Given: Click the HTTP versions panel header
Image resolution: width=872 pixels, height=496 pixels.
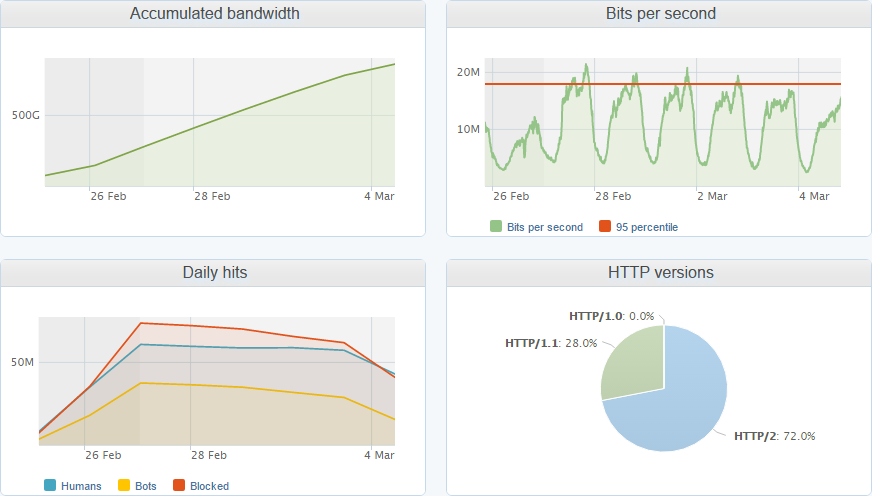Looking at the screenshot, I should [x=660, y=272].
